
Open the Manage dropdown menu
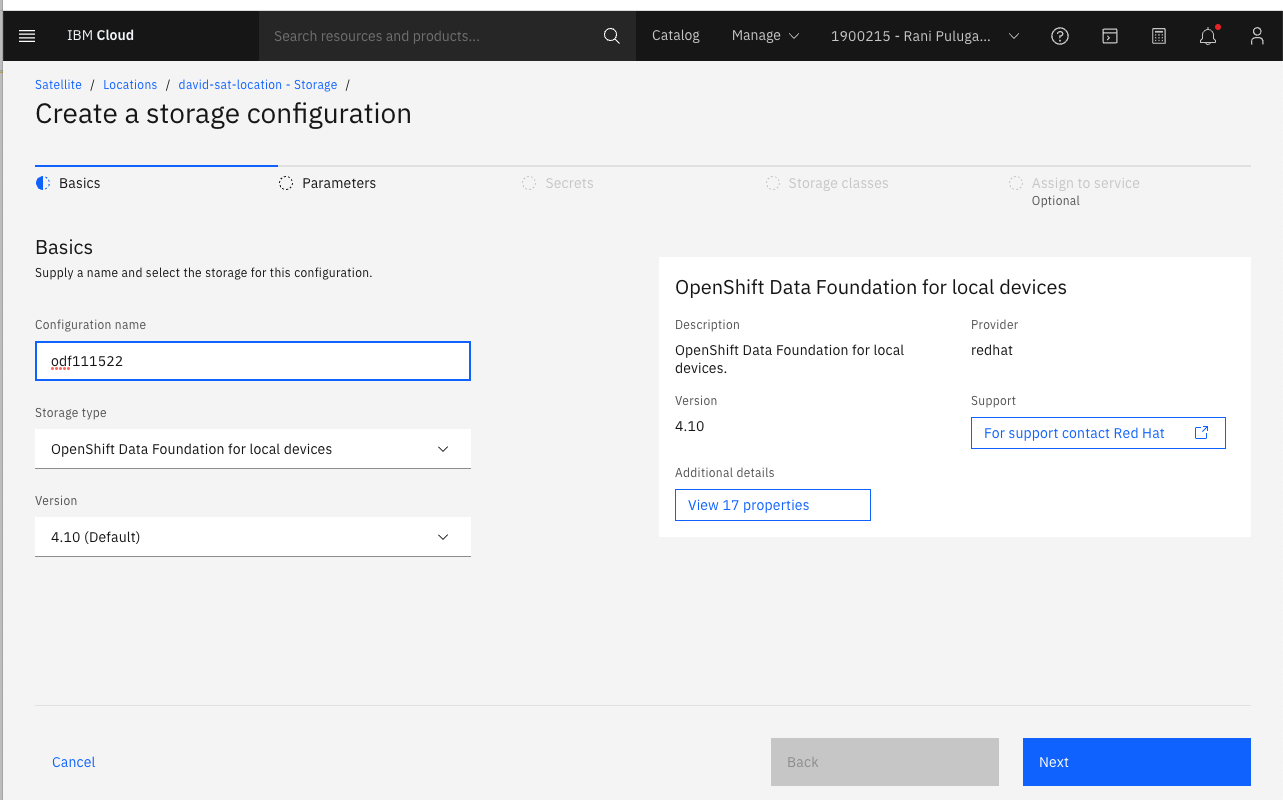765,36
